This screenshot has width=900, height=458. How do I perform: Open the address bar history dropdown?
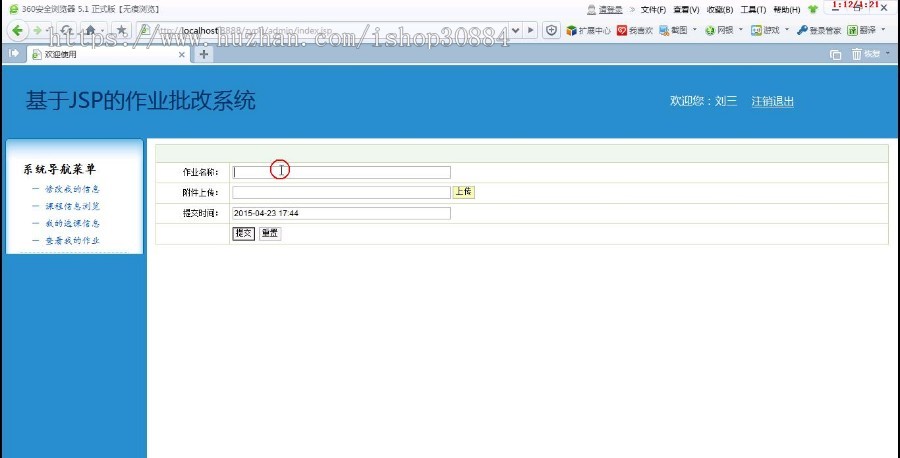tap(514, 30)
